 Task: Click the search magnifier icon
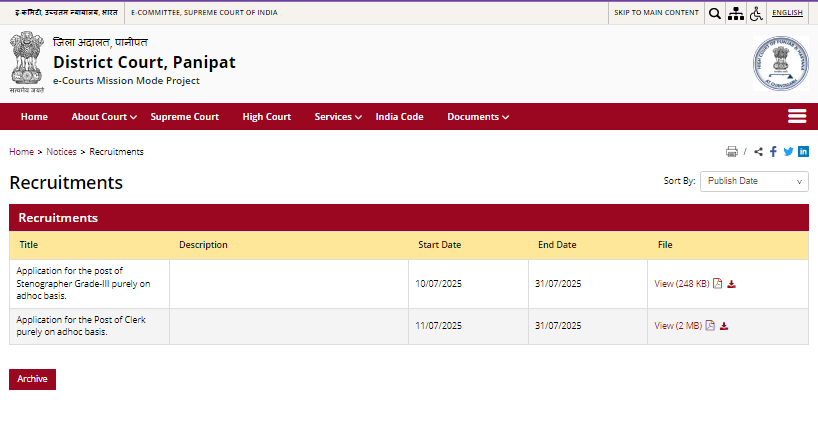click(714, 13)
